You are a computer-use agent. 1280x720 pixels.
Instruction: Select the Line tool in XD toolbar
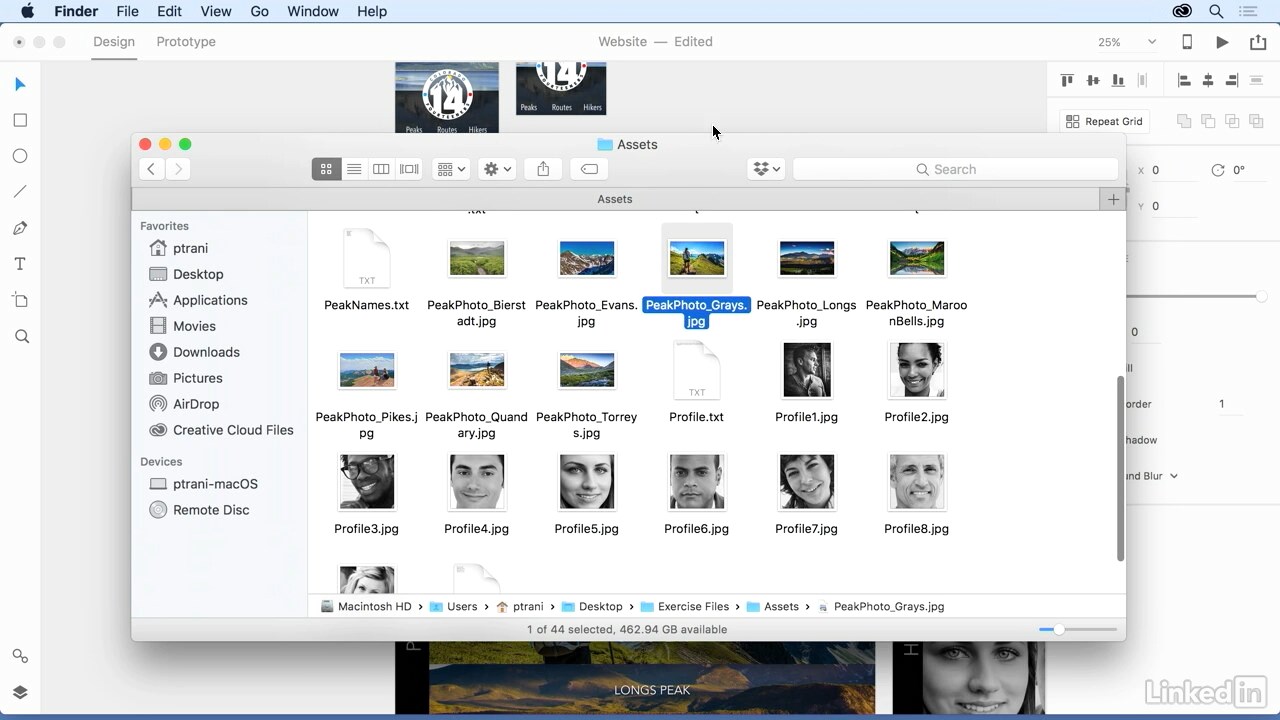[20, 192]
